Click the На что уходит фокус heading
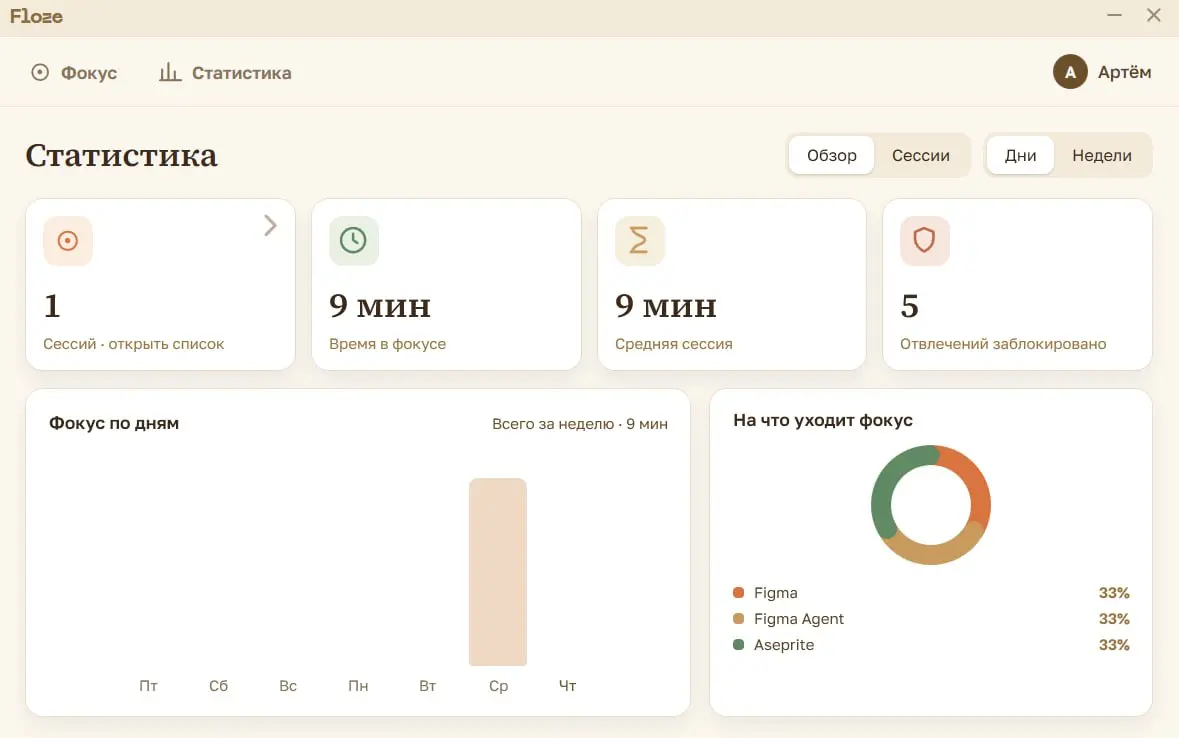This screenshot has width=1179, height=738. click(x=823, y=420)
